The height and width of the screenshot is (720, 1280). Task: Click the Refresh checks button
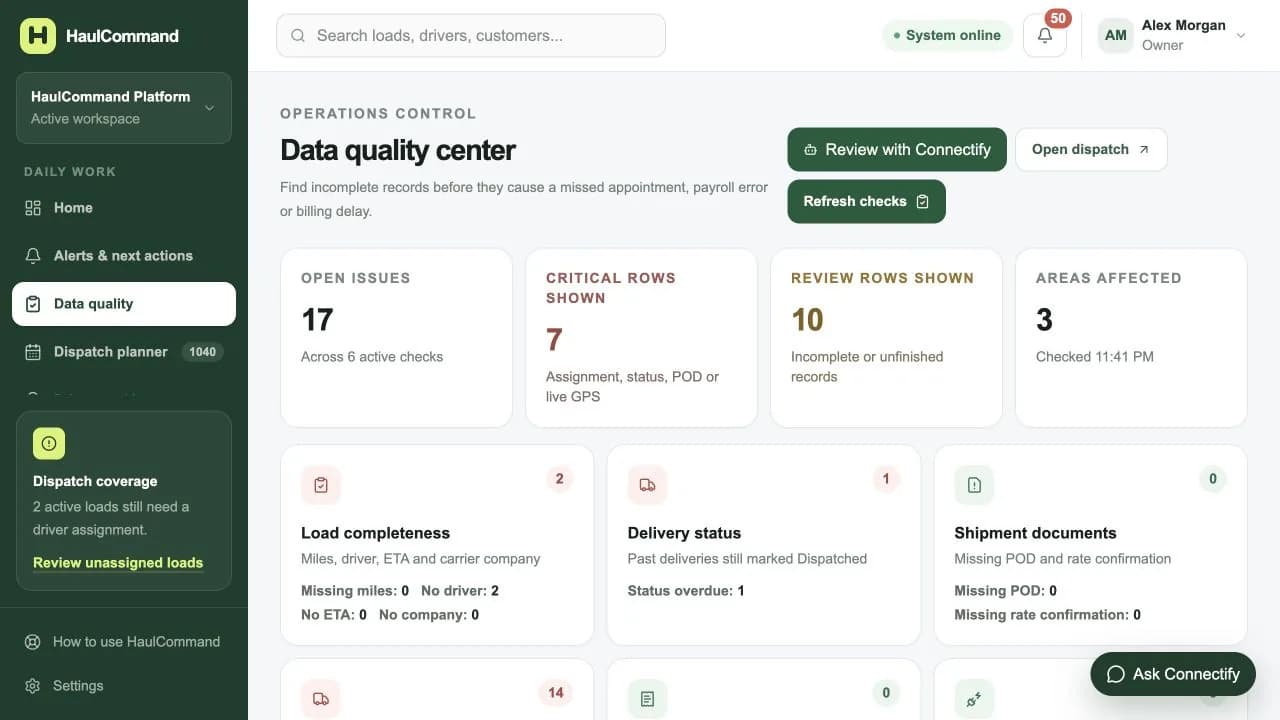[x=867, y=201]
